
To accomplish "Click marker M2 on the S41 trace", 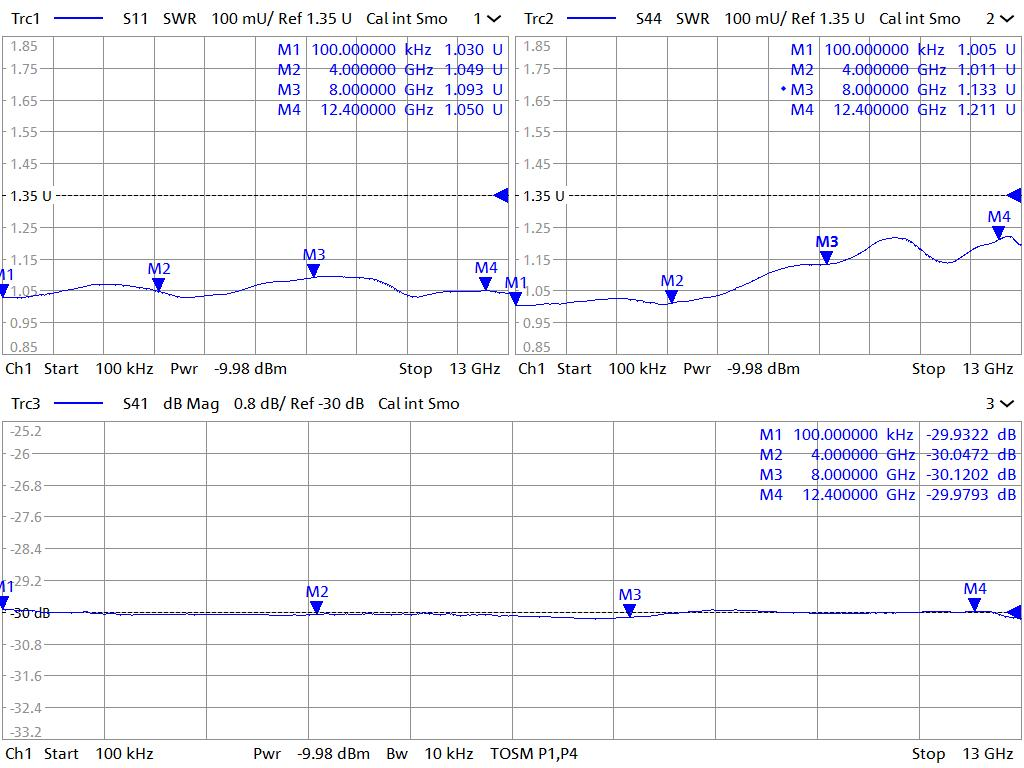I will tap(316, 606).
